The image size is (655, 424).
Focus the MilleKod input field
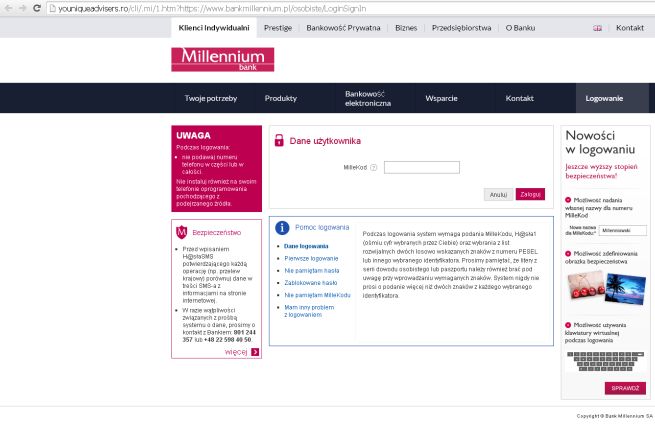tap(422, 168)
